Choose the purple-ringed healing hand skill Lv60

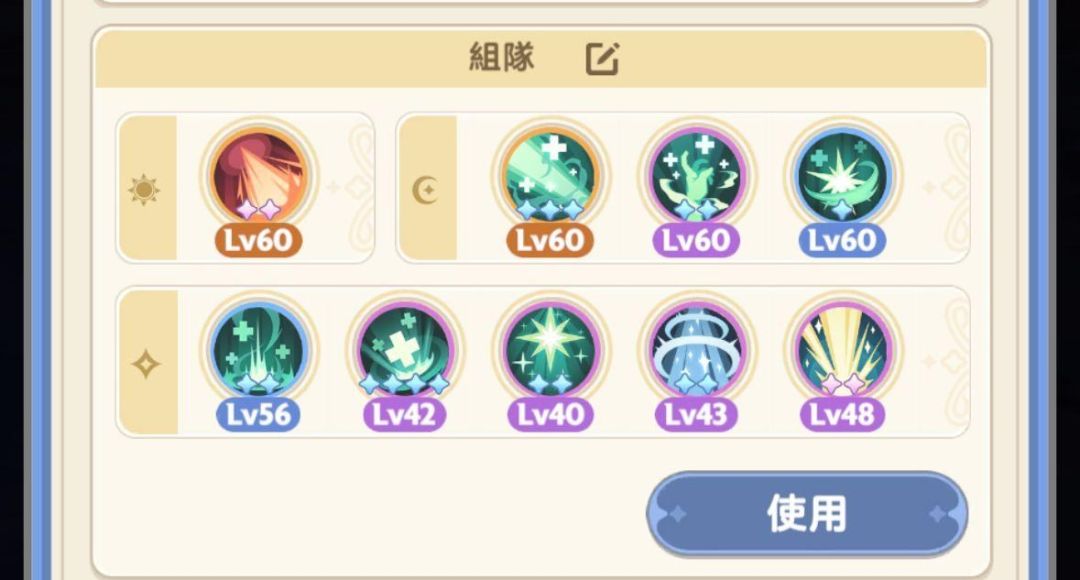pyautogui.click(x=696, y=176)
